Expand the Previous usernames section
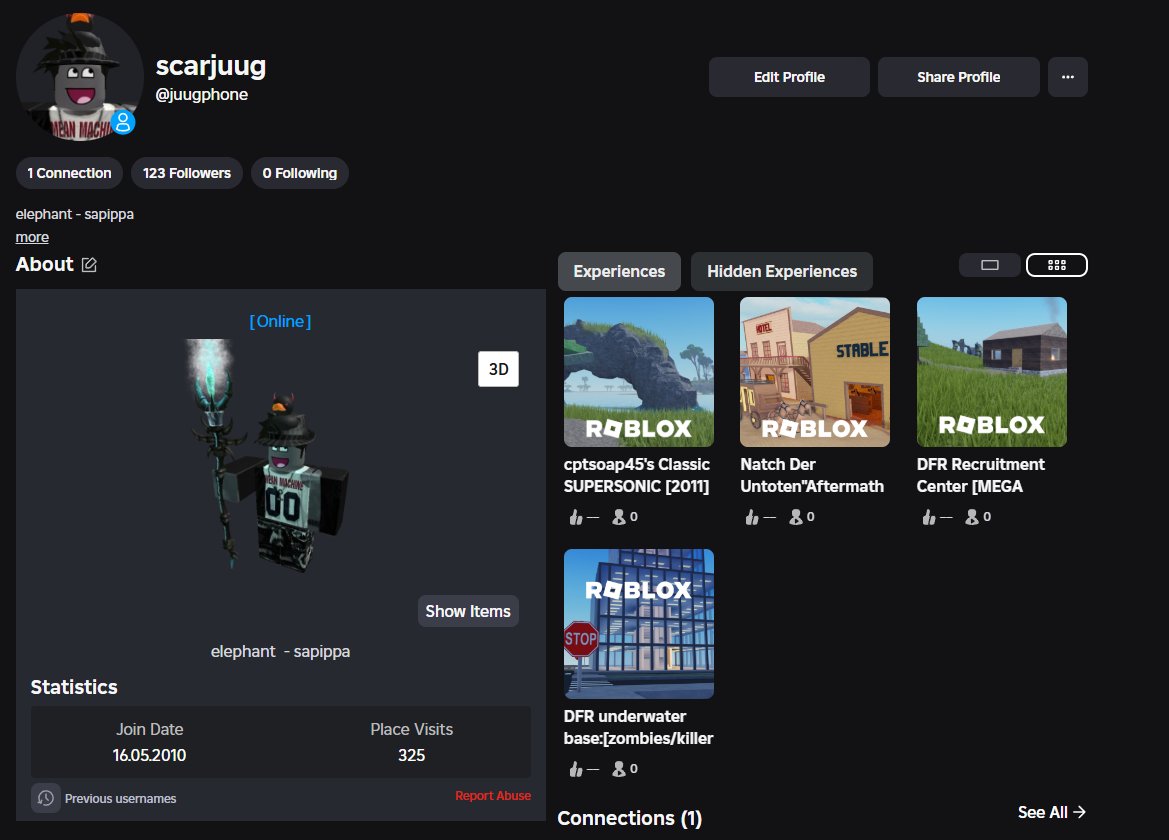This screenshot has width=1169, height=840. pyautogui.click(x=120, y=797)
